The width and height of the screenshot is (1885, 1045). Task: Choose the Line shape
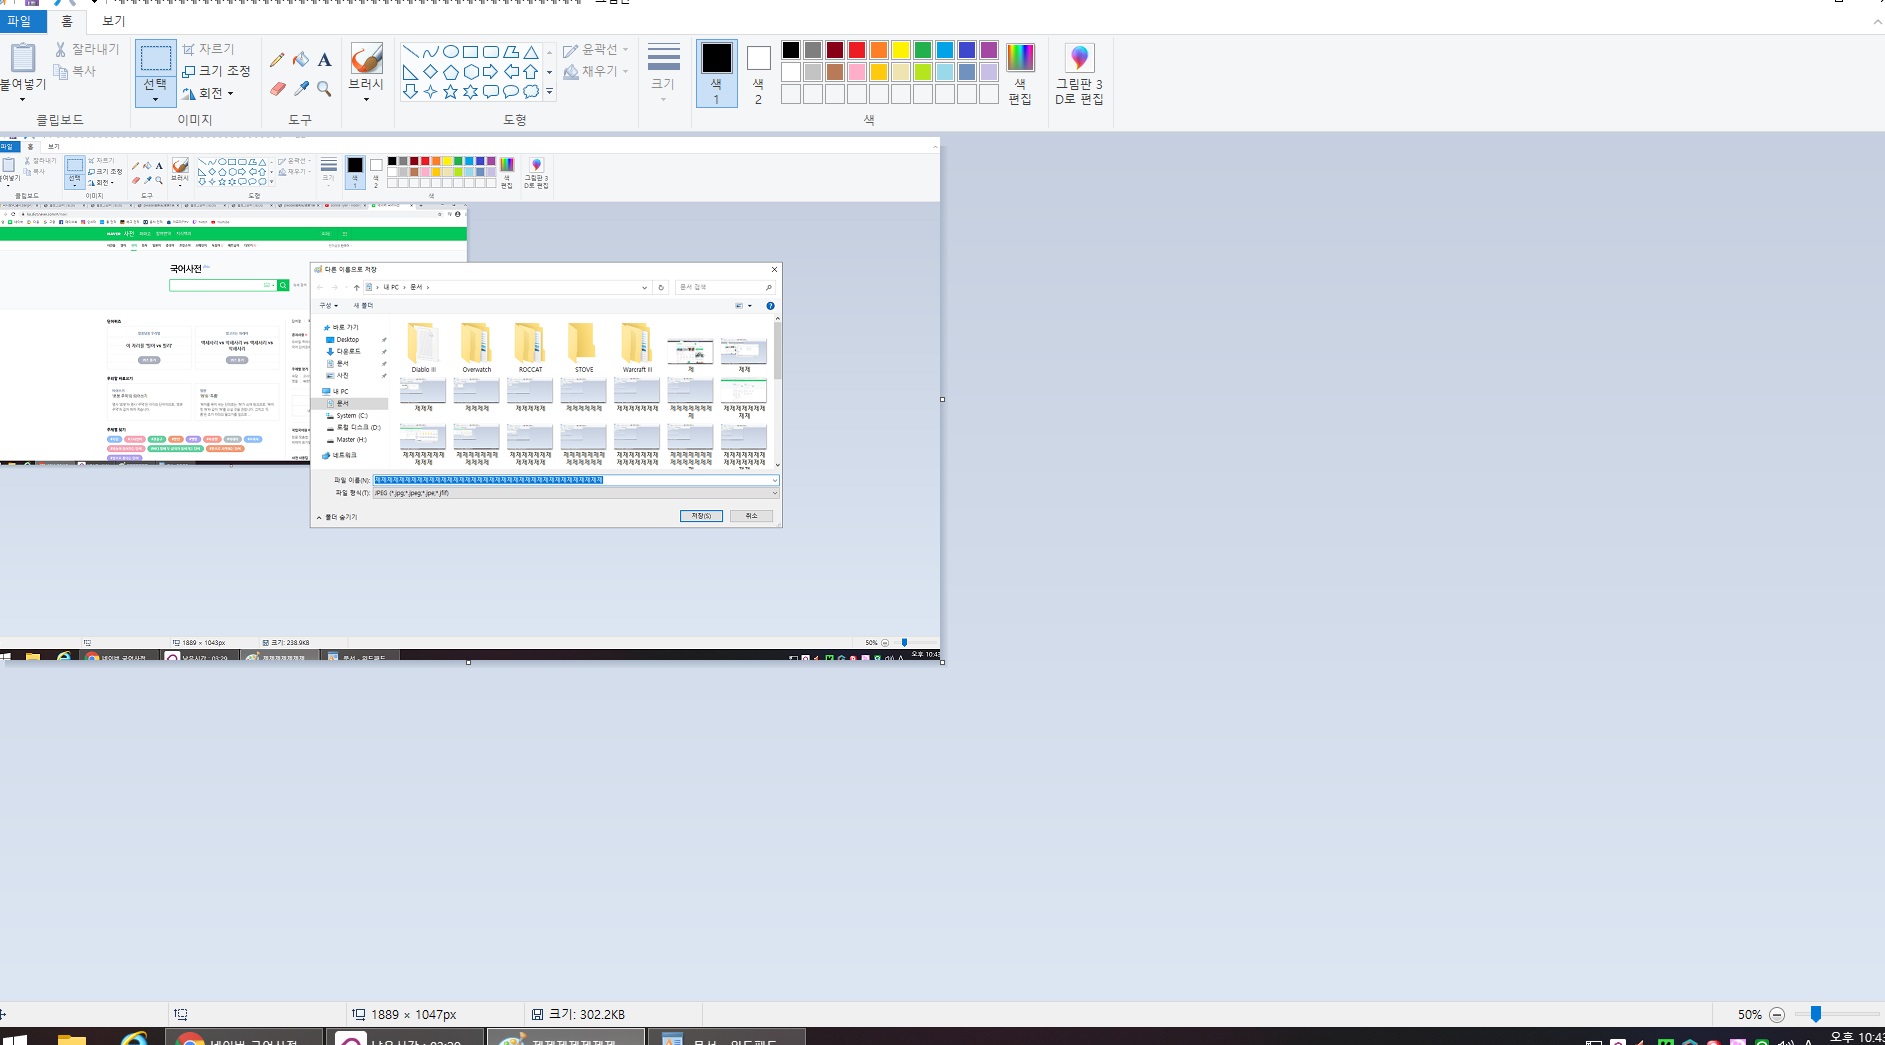411,52
